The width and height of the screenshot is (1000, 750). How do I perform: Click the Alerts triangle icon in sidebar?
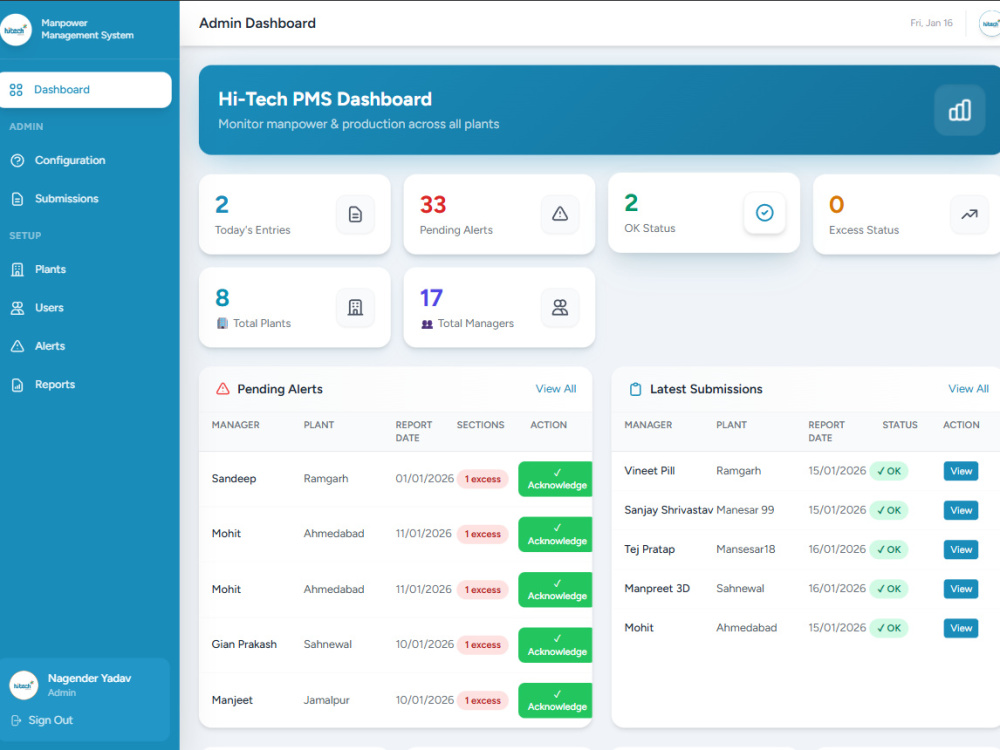click(x=18, y=346)
